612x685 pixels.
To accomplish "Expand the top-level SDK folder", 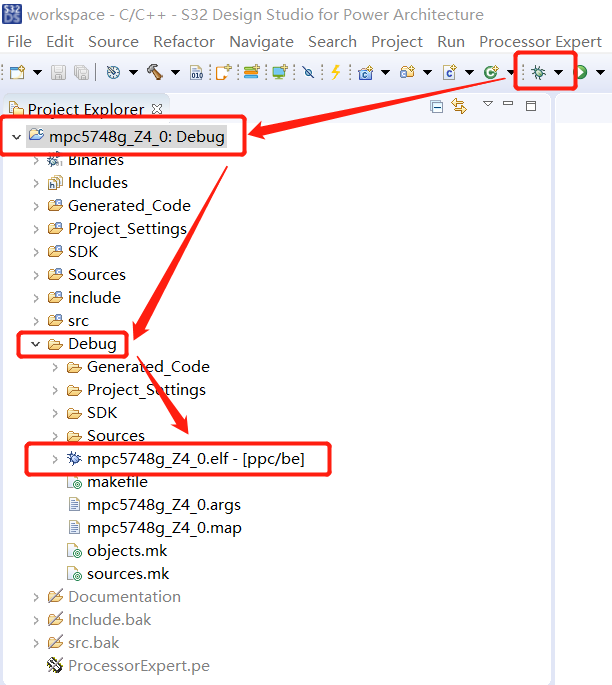I will 36,252.
